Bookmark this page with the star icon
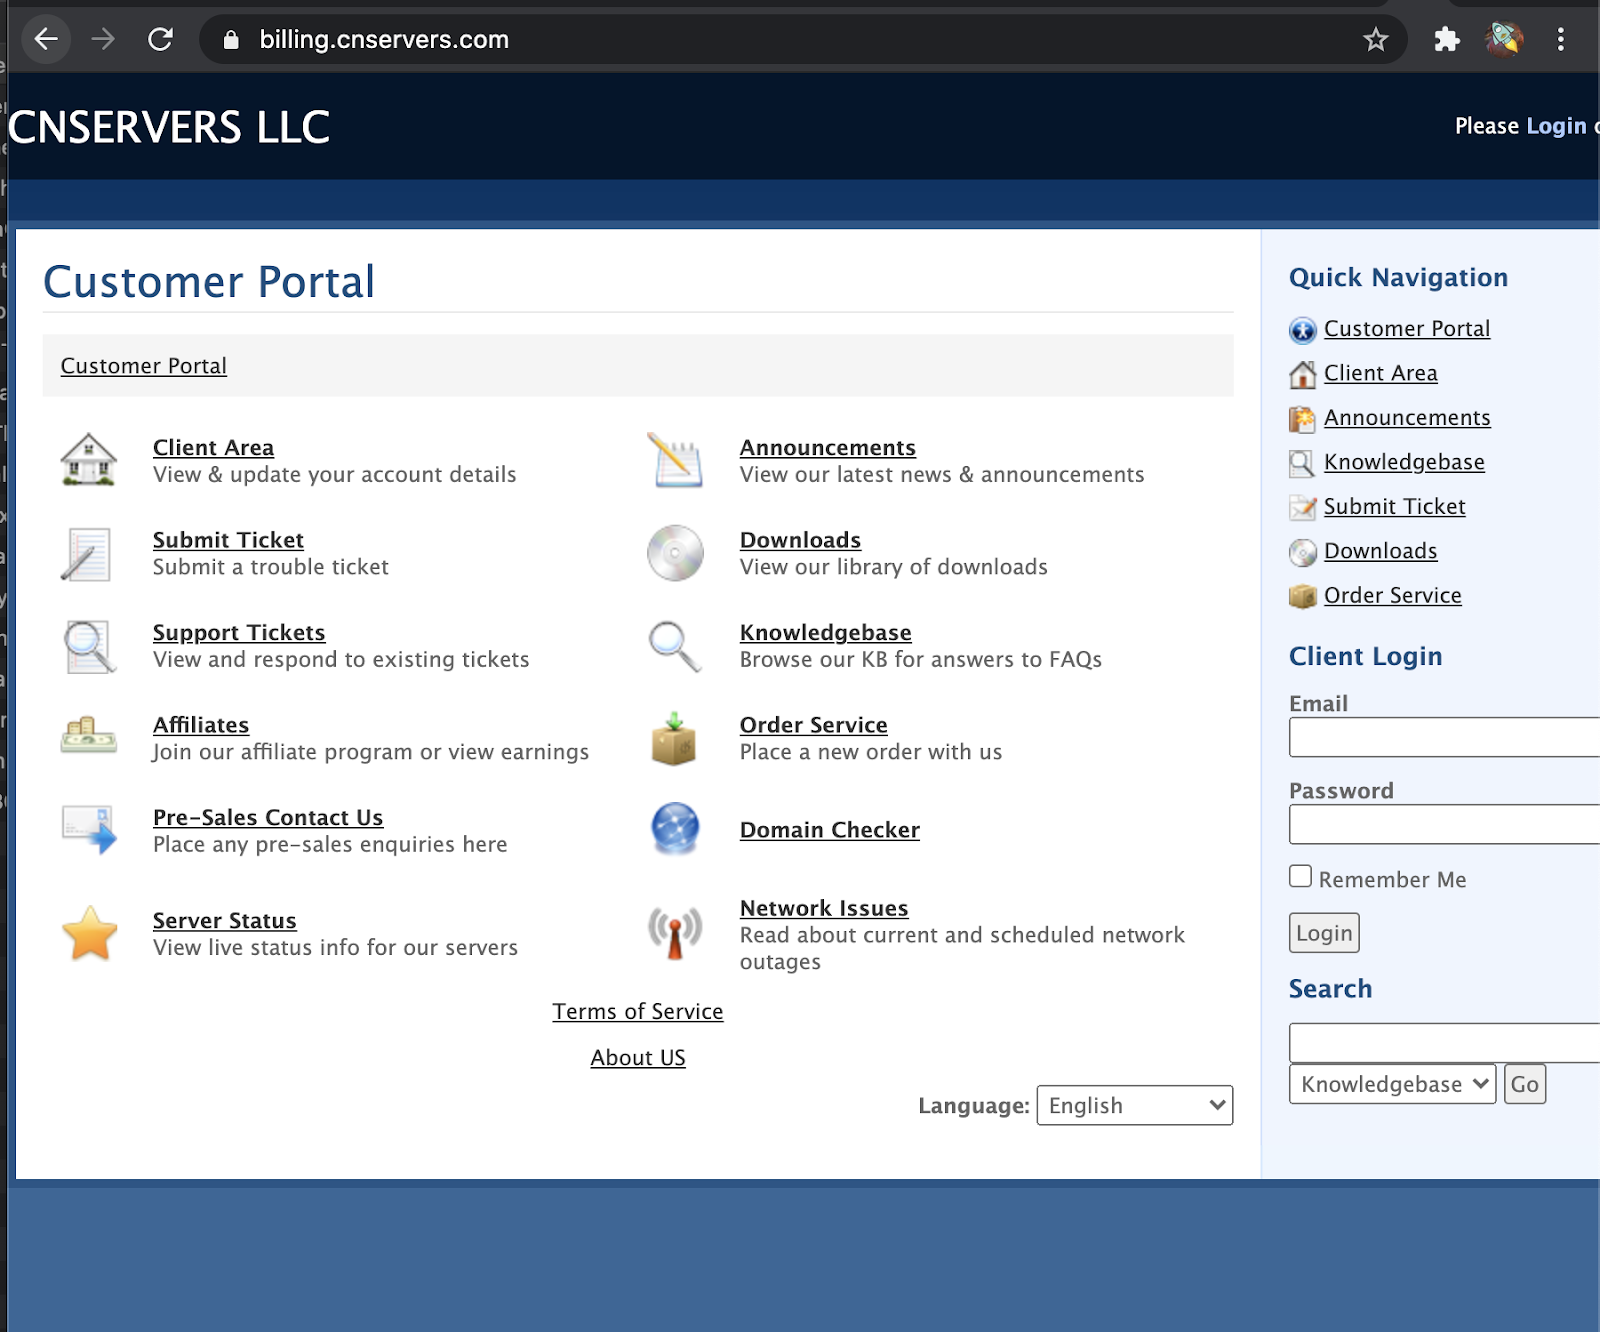Image resolution: width=1600 pixels, height=1332 pixels. click(x=1376, y=39)
